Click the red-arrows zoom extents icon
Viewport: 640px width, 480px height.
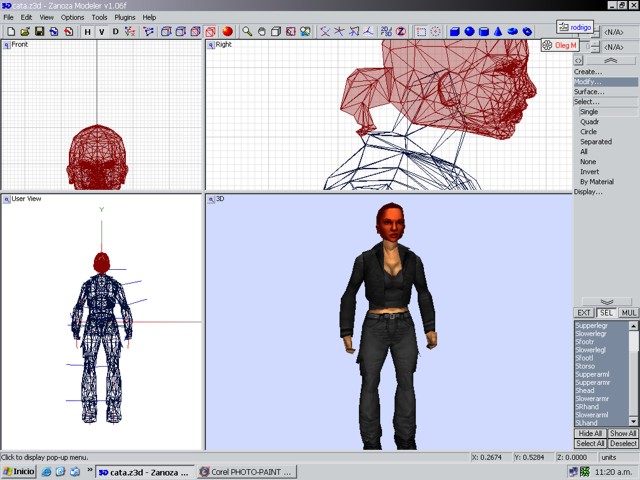point(291,31)
